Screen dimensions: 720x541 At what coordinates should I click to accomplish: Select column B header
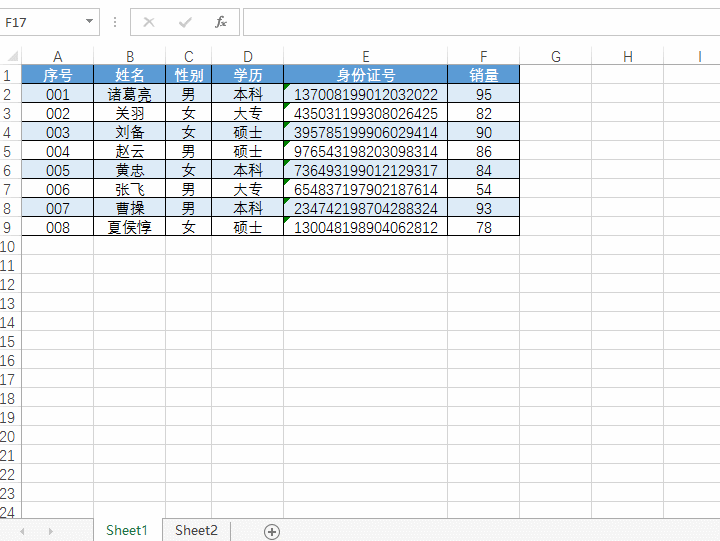coord(130,56)
